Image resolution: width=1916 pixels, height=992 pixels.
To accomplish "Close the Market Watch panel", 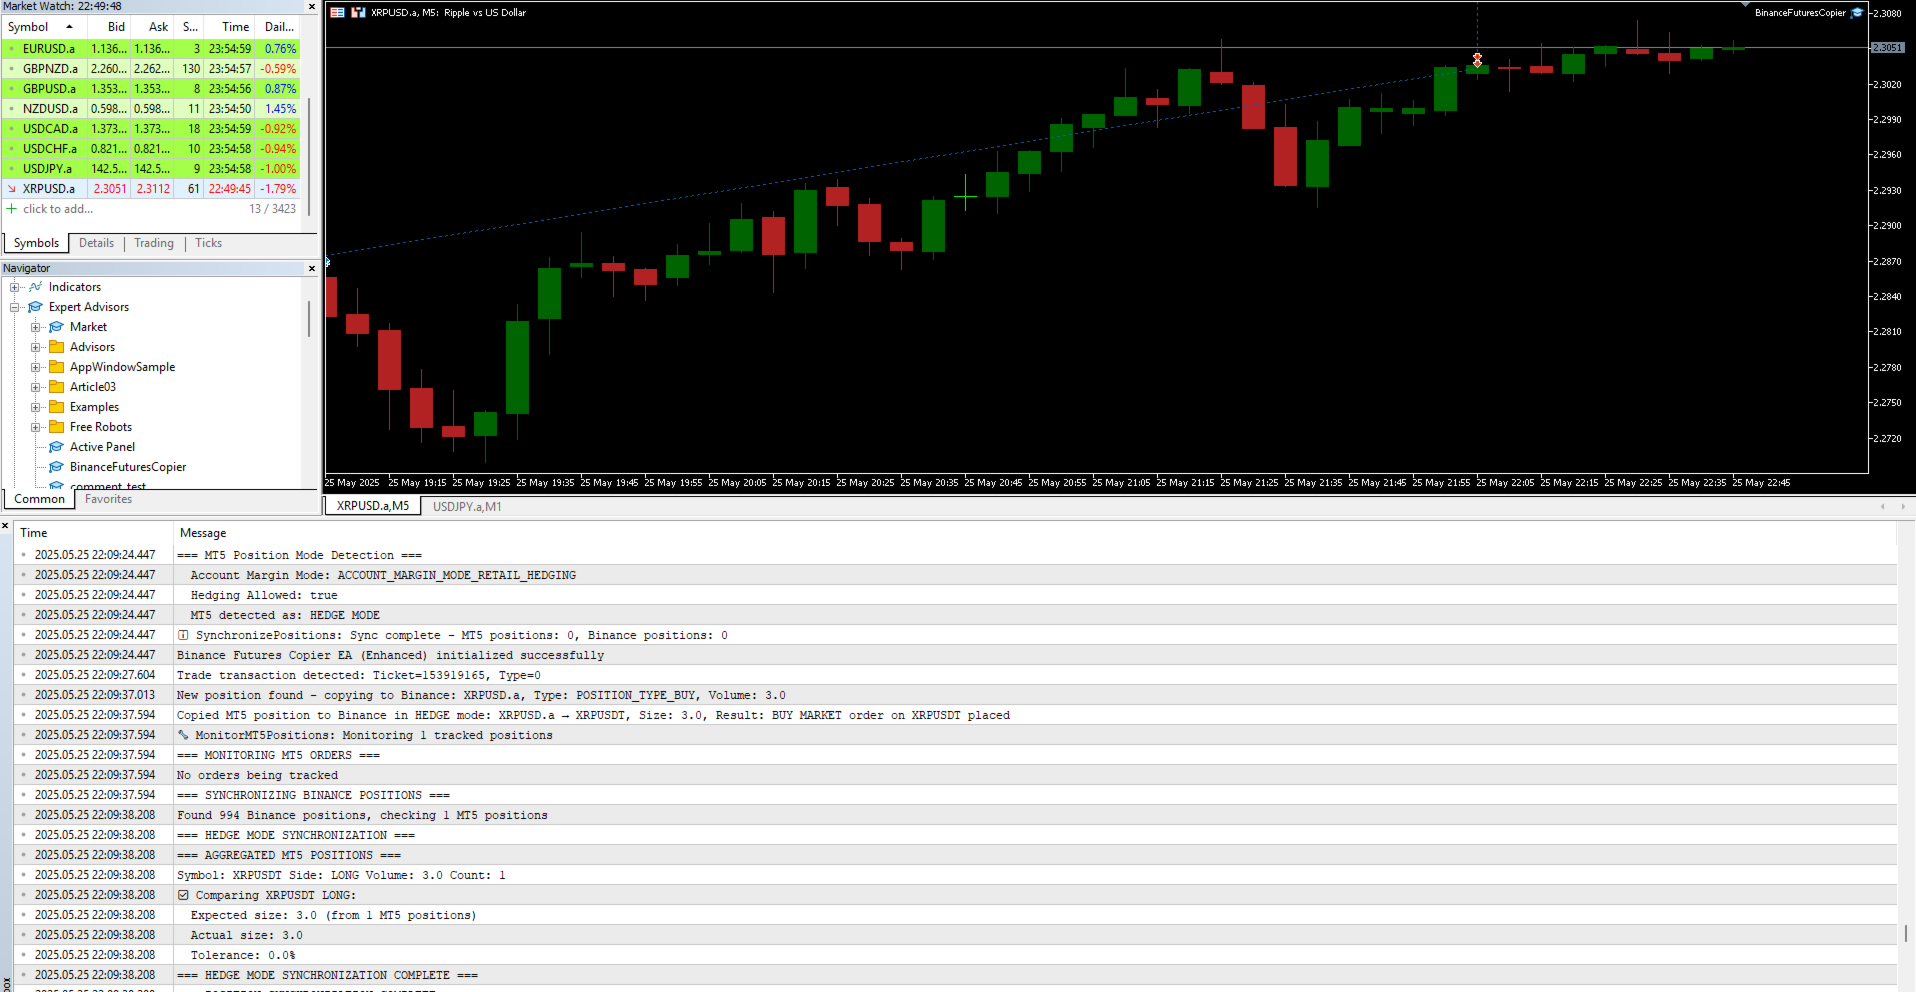I will (311, 7).
